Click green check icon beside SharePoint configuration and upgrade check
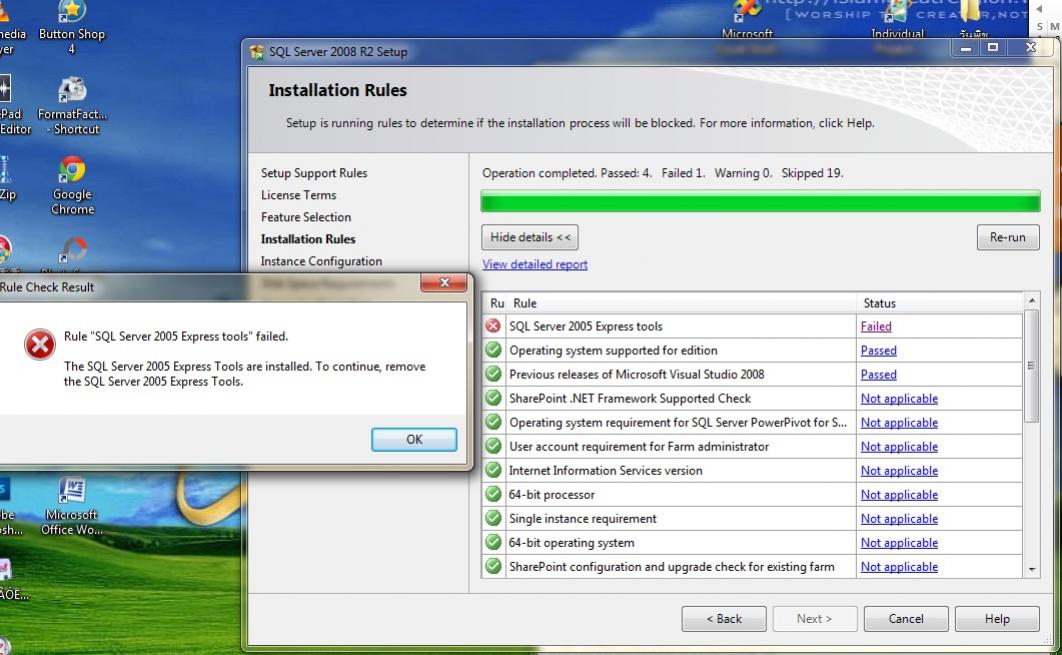Viewport: 1062px width, 655px height. [493, 566]
